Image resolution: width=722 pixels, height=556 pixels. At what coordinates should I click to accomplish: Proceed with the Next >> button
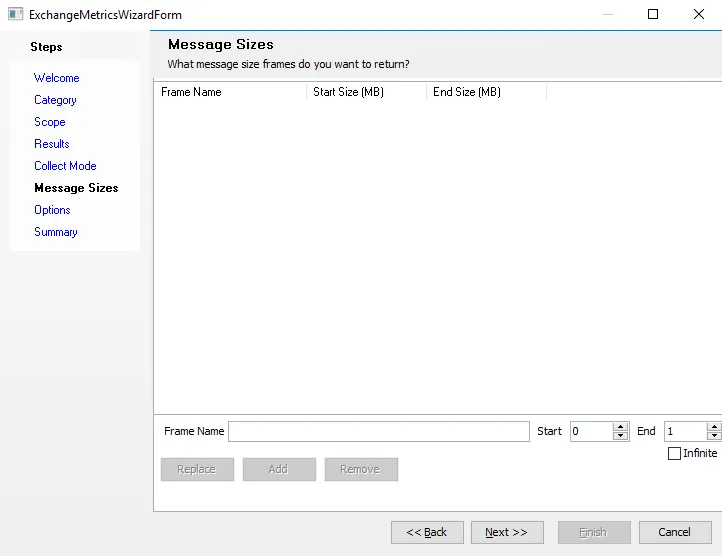pos(507,533)
